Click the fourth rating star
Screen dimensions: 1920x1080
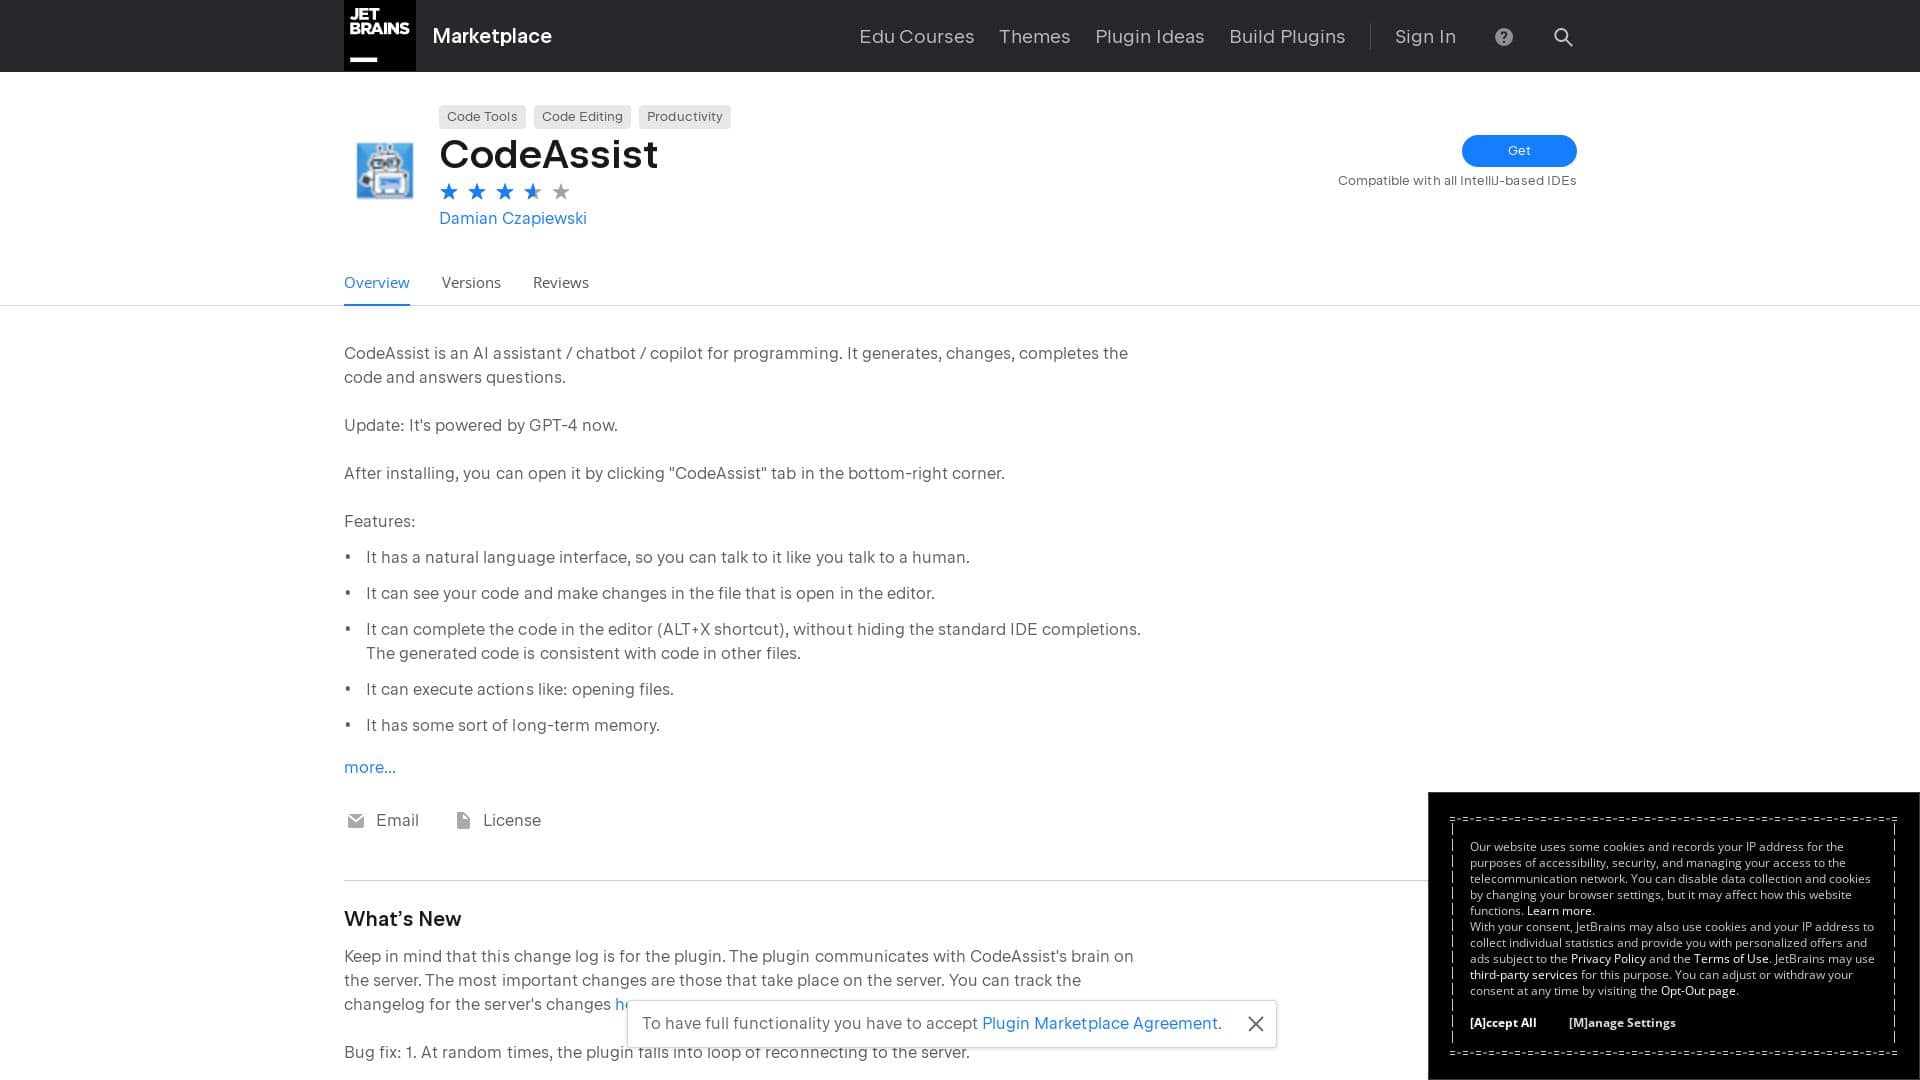coord(532,191)
